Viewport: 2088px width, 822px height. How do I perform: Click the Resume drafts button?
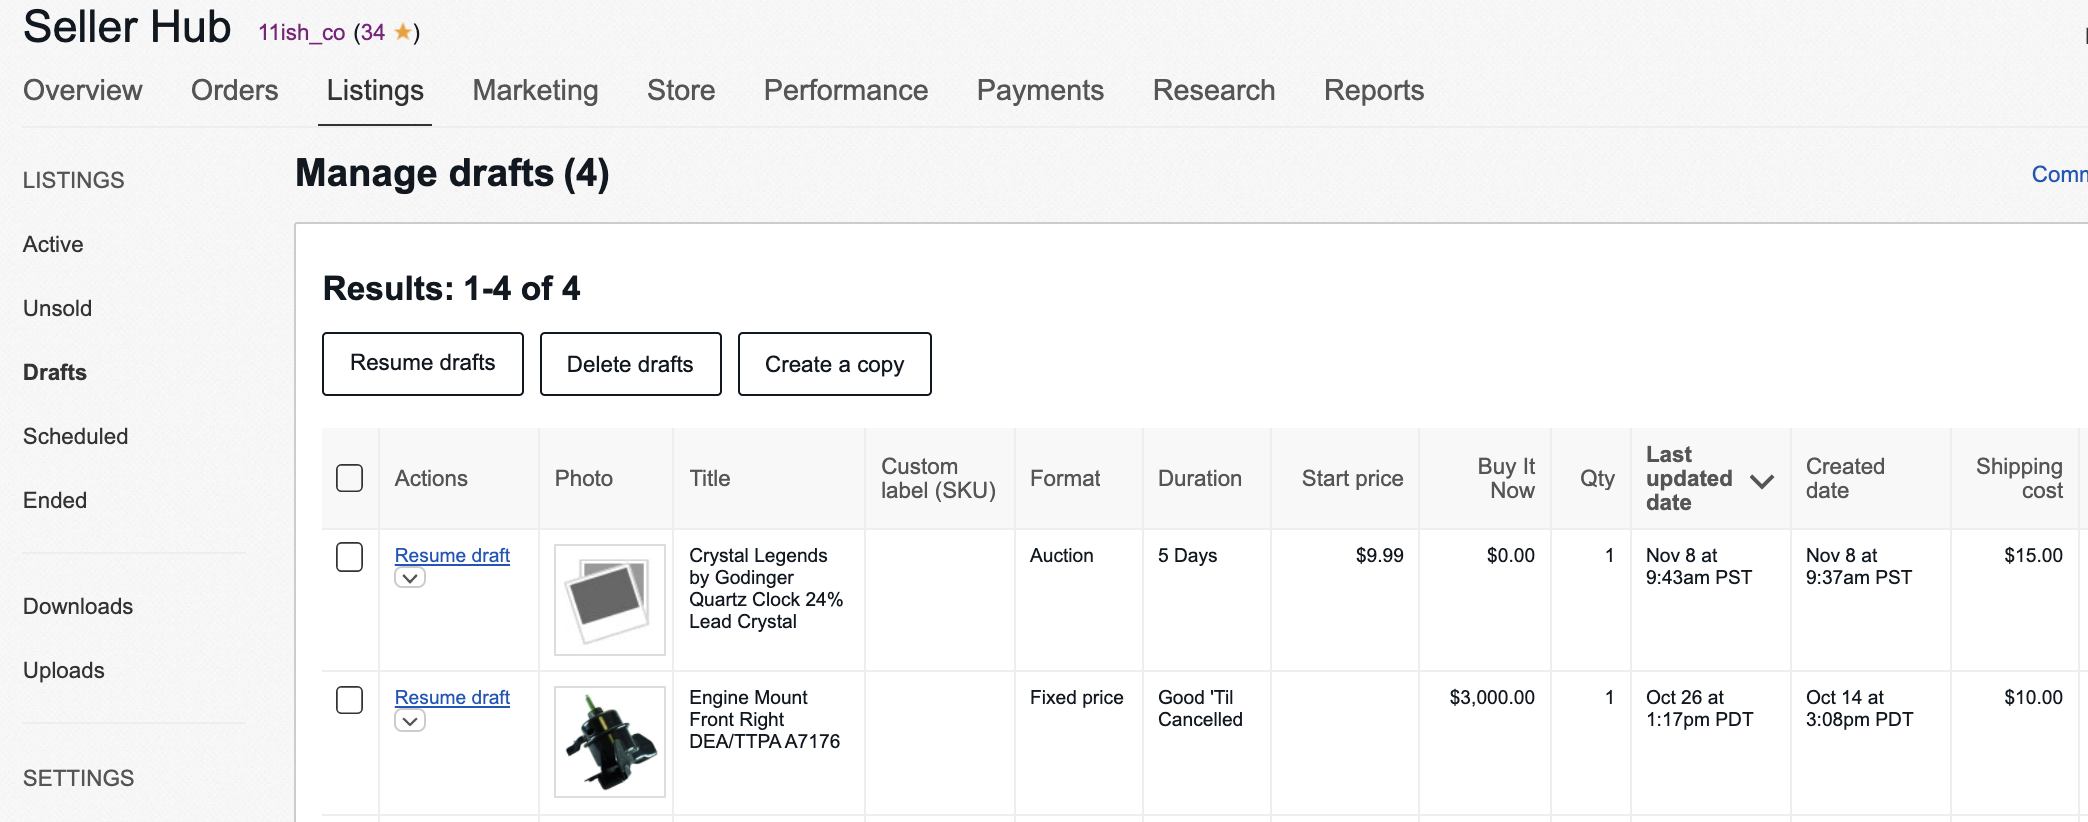[423, 364]
